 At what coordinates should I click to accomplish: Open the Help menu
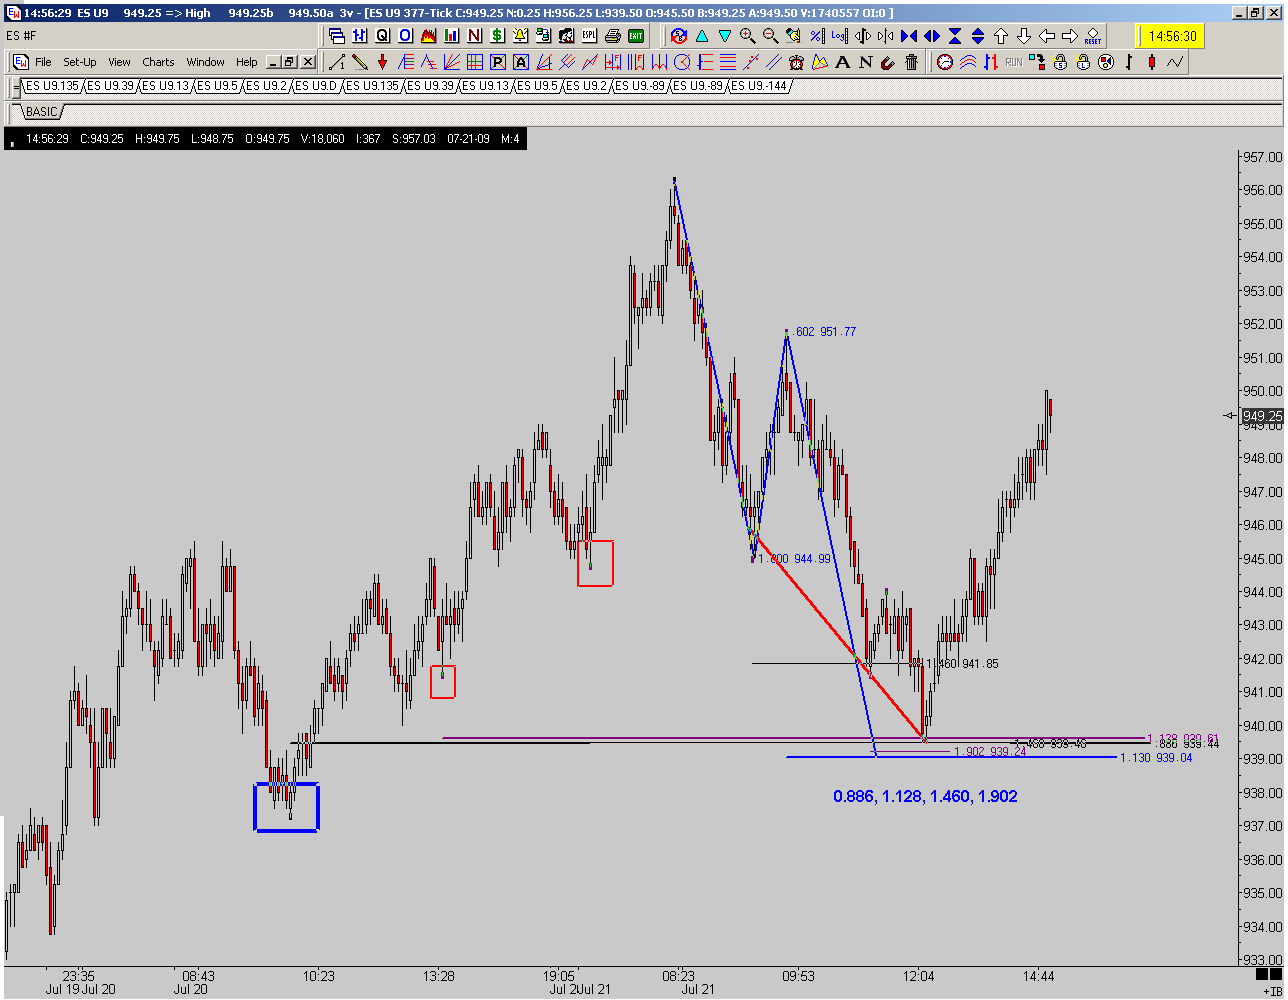246,62
